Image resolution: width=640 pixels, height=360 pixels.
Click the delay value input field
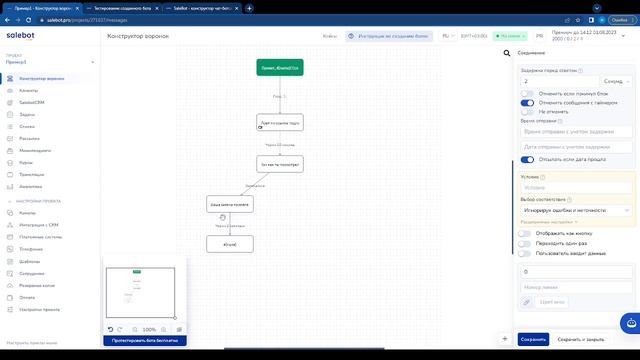(560, 81)
